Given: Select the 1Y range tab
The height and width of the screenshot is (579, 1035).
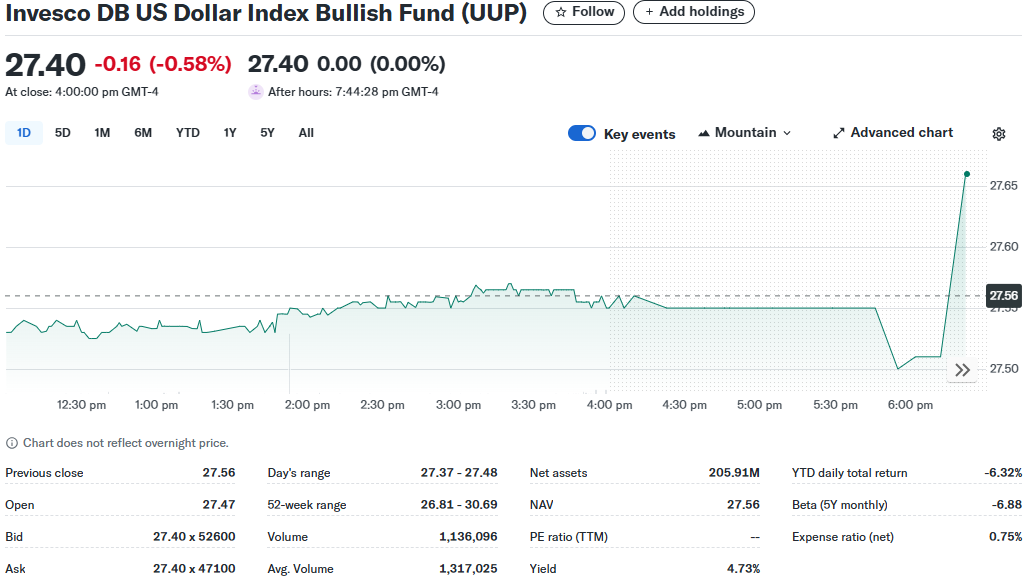Looking at the screenshot, I should pos(230,133).
